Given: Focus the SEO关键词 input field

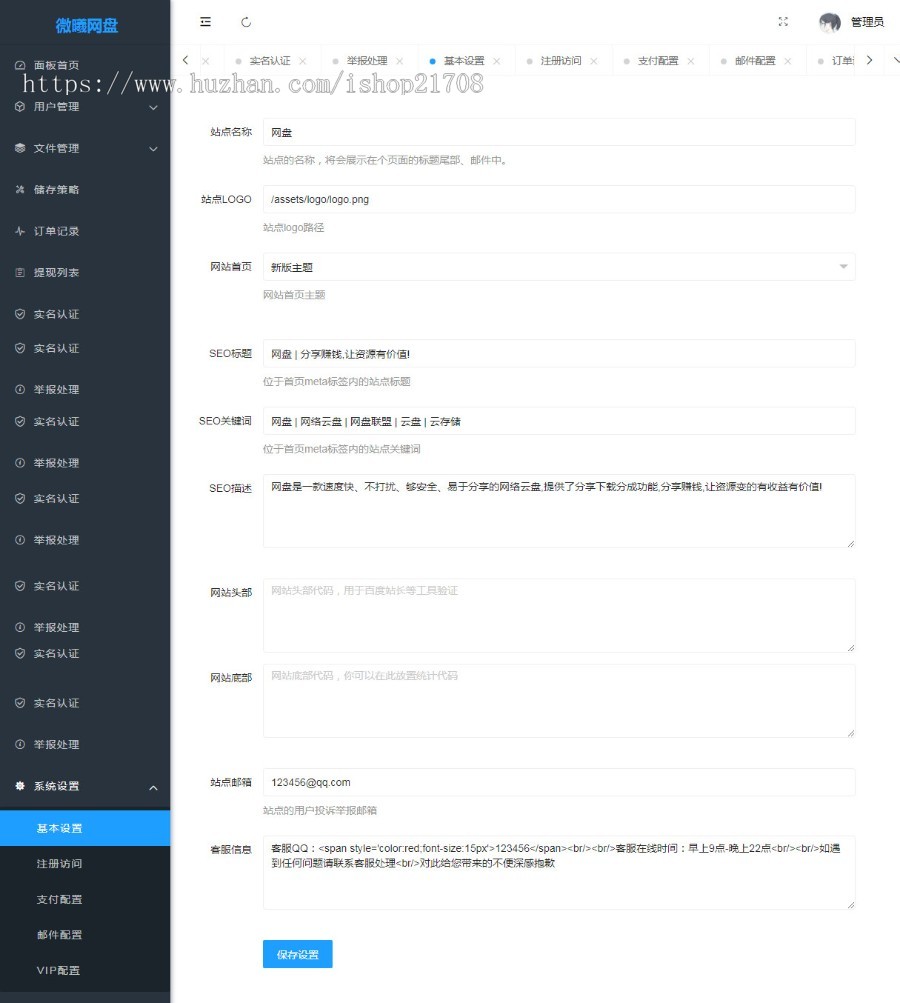Looking at the screenshot, I should point(558,421).
